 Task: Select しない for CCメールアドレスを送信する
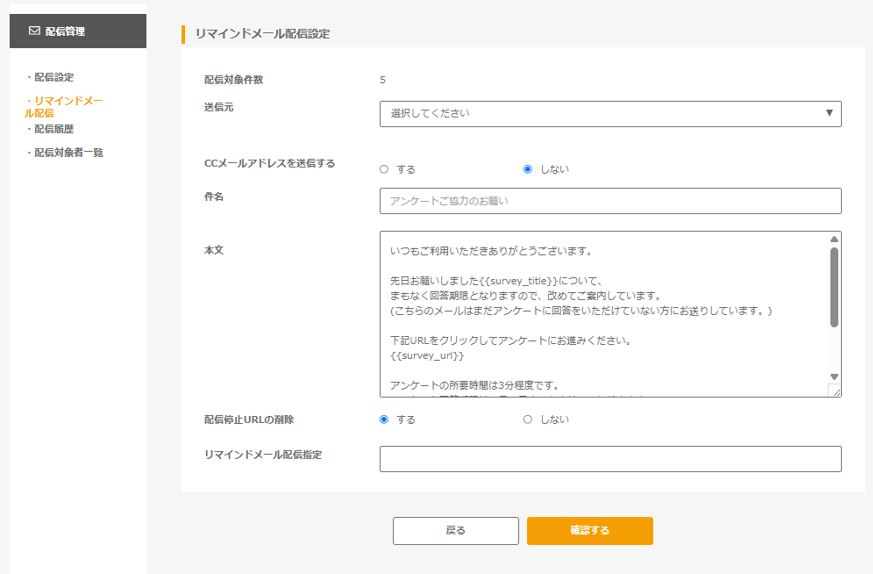[528, 169]
